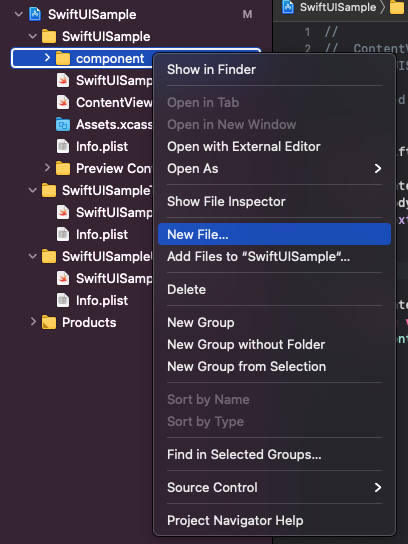The width and height of the screenshot is (408, 544).
Task: Select Delete in the context menu
Action: tap(274, 289)
